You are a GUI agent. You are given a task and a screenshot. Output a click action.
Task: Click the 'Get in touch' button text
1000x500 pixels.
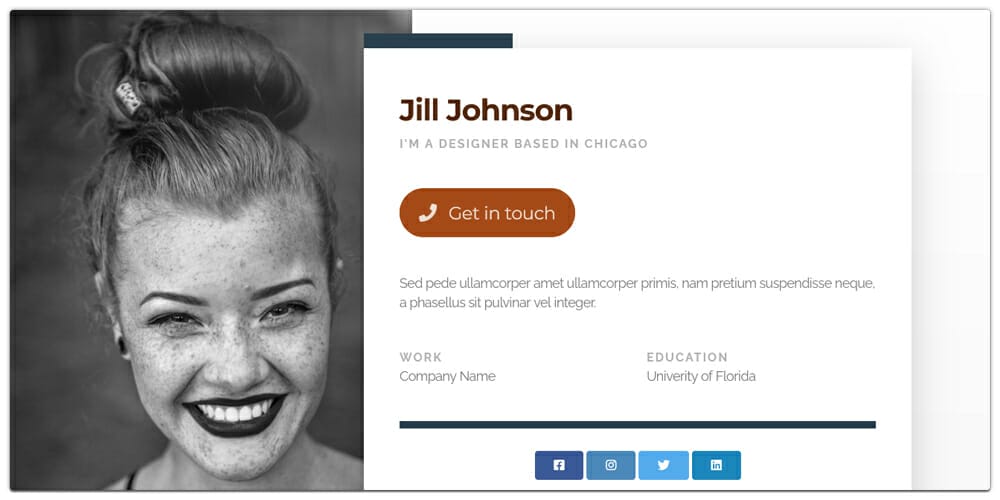click(x=501, y=213)
